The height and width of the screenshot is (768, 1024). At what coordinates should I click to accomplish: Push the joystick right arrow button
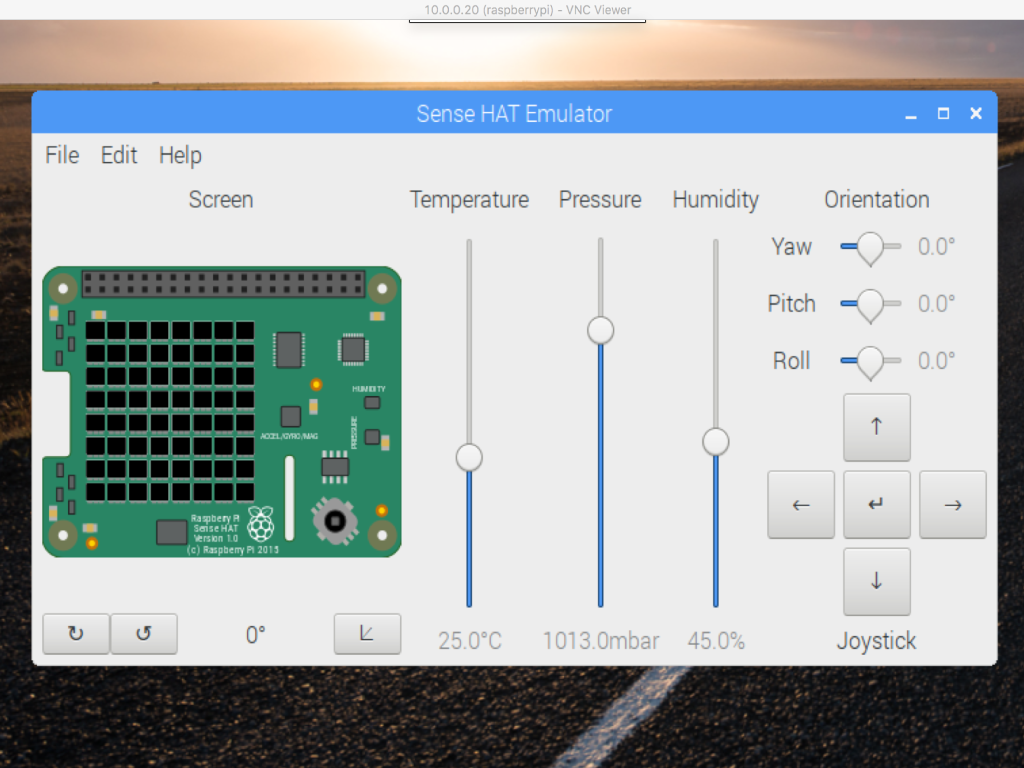952,504
